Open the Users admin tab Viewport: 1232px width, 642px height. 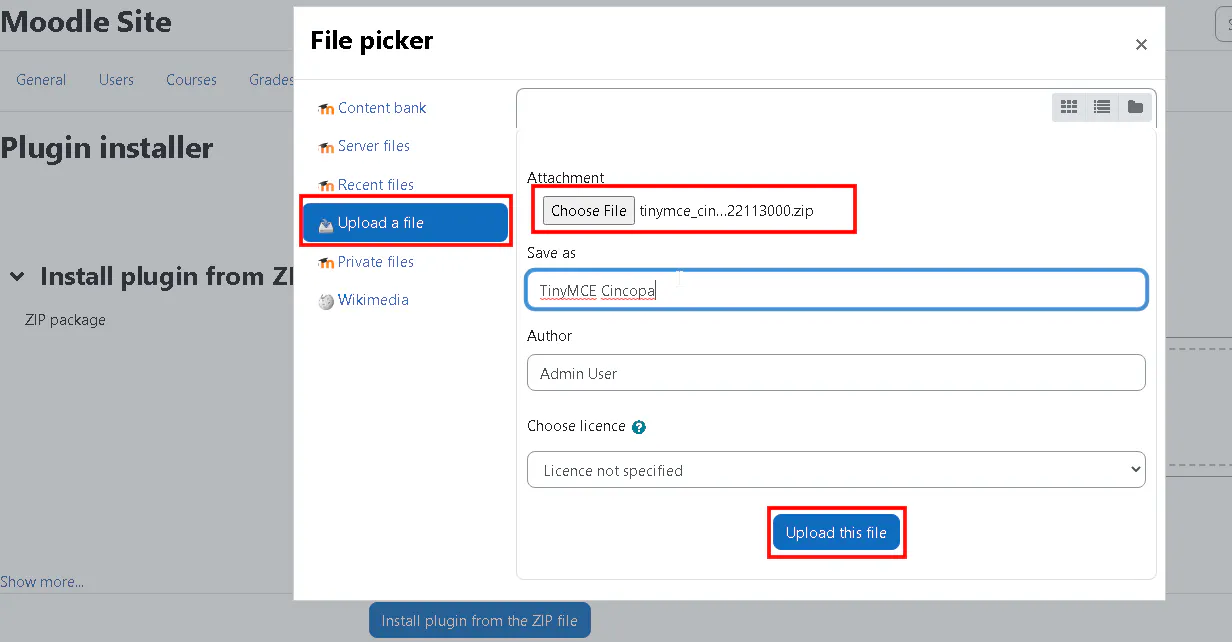[116, 80]
